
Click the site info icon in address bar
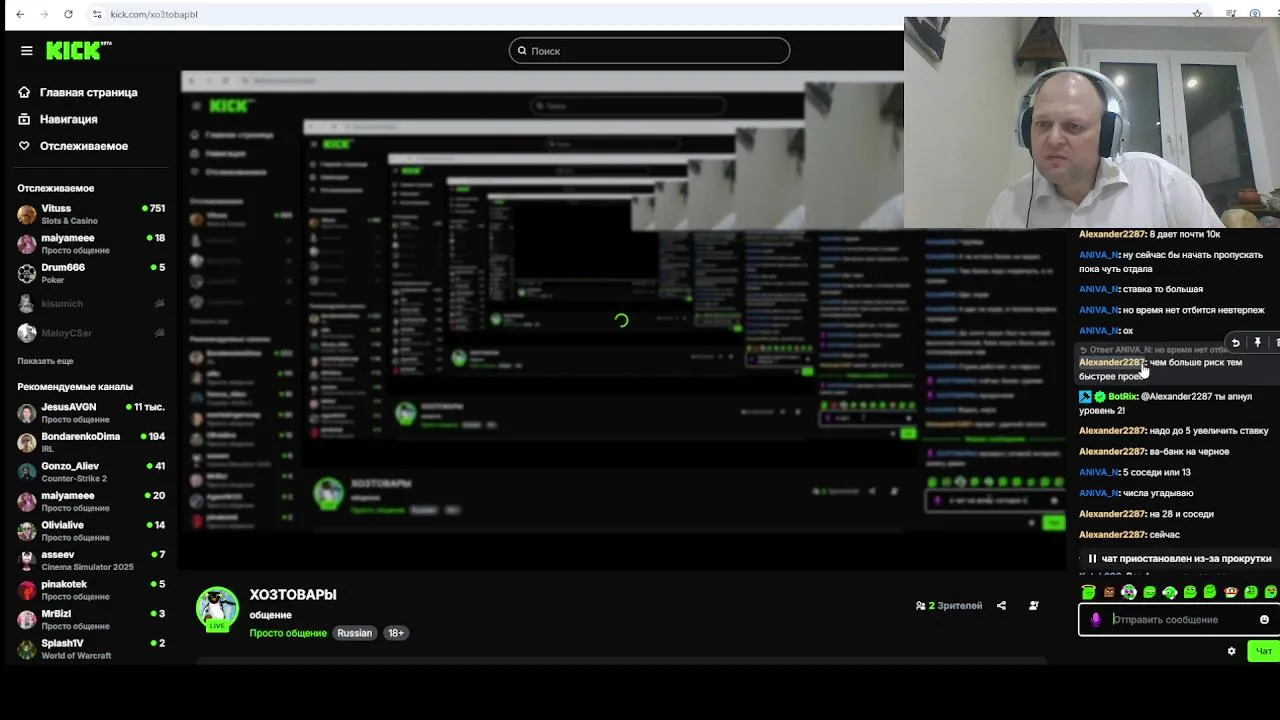tap(97, 14)
